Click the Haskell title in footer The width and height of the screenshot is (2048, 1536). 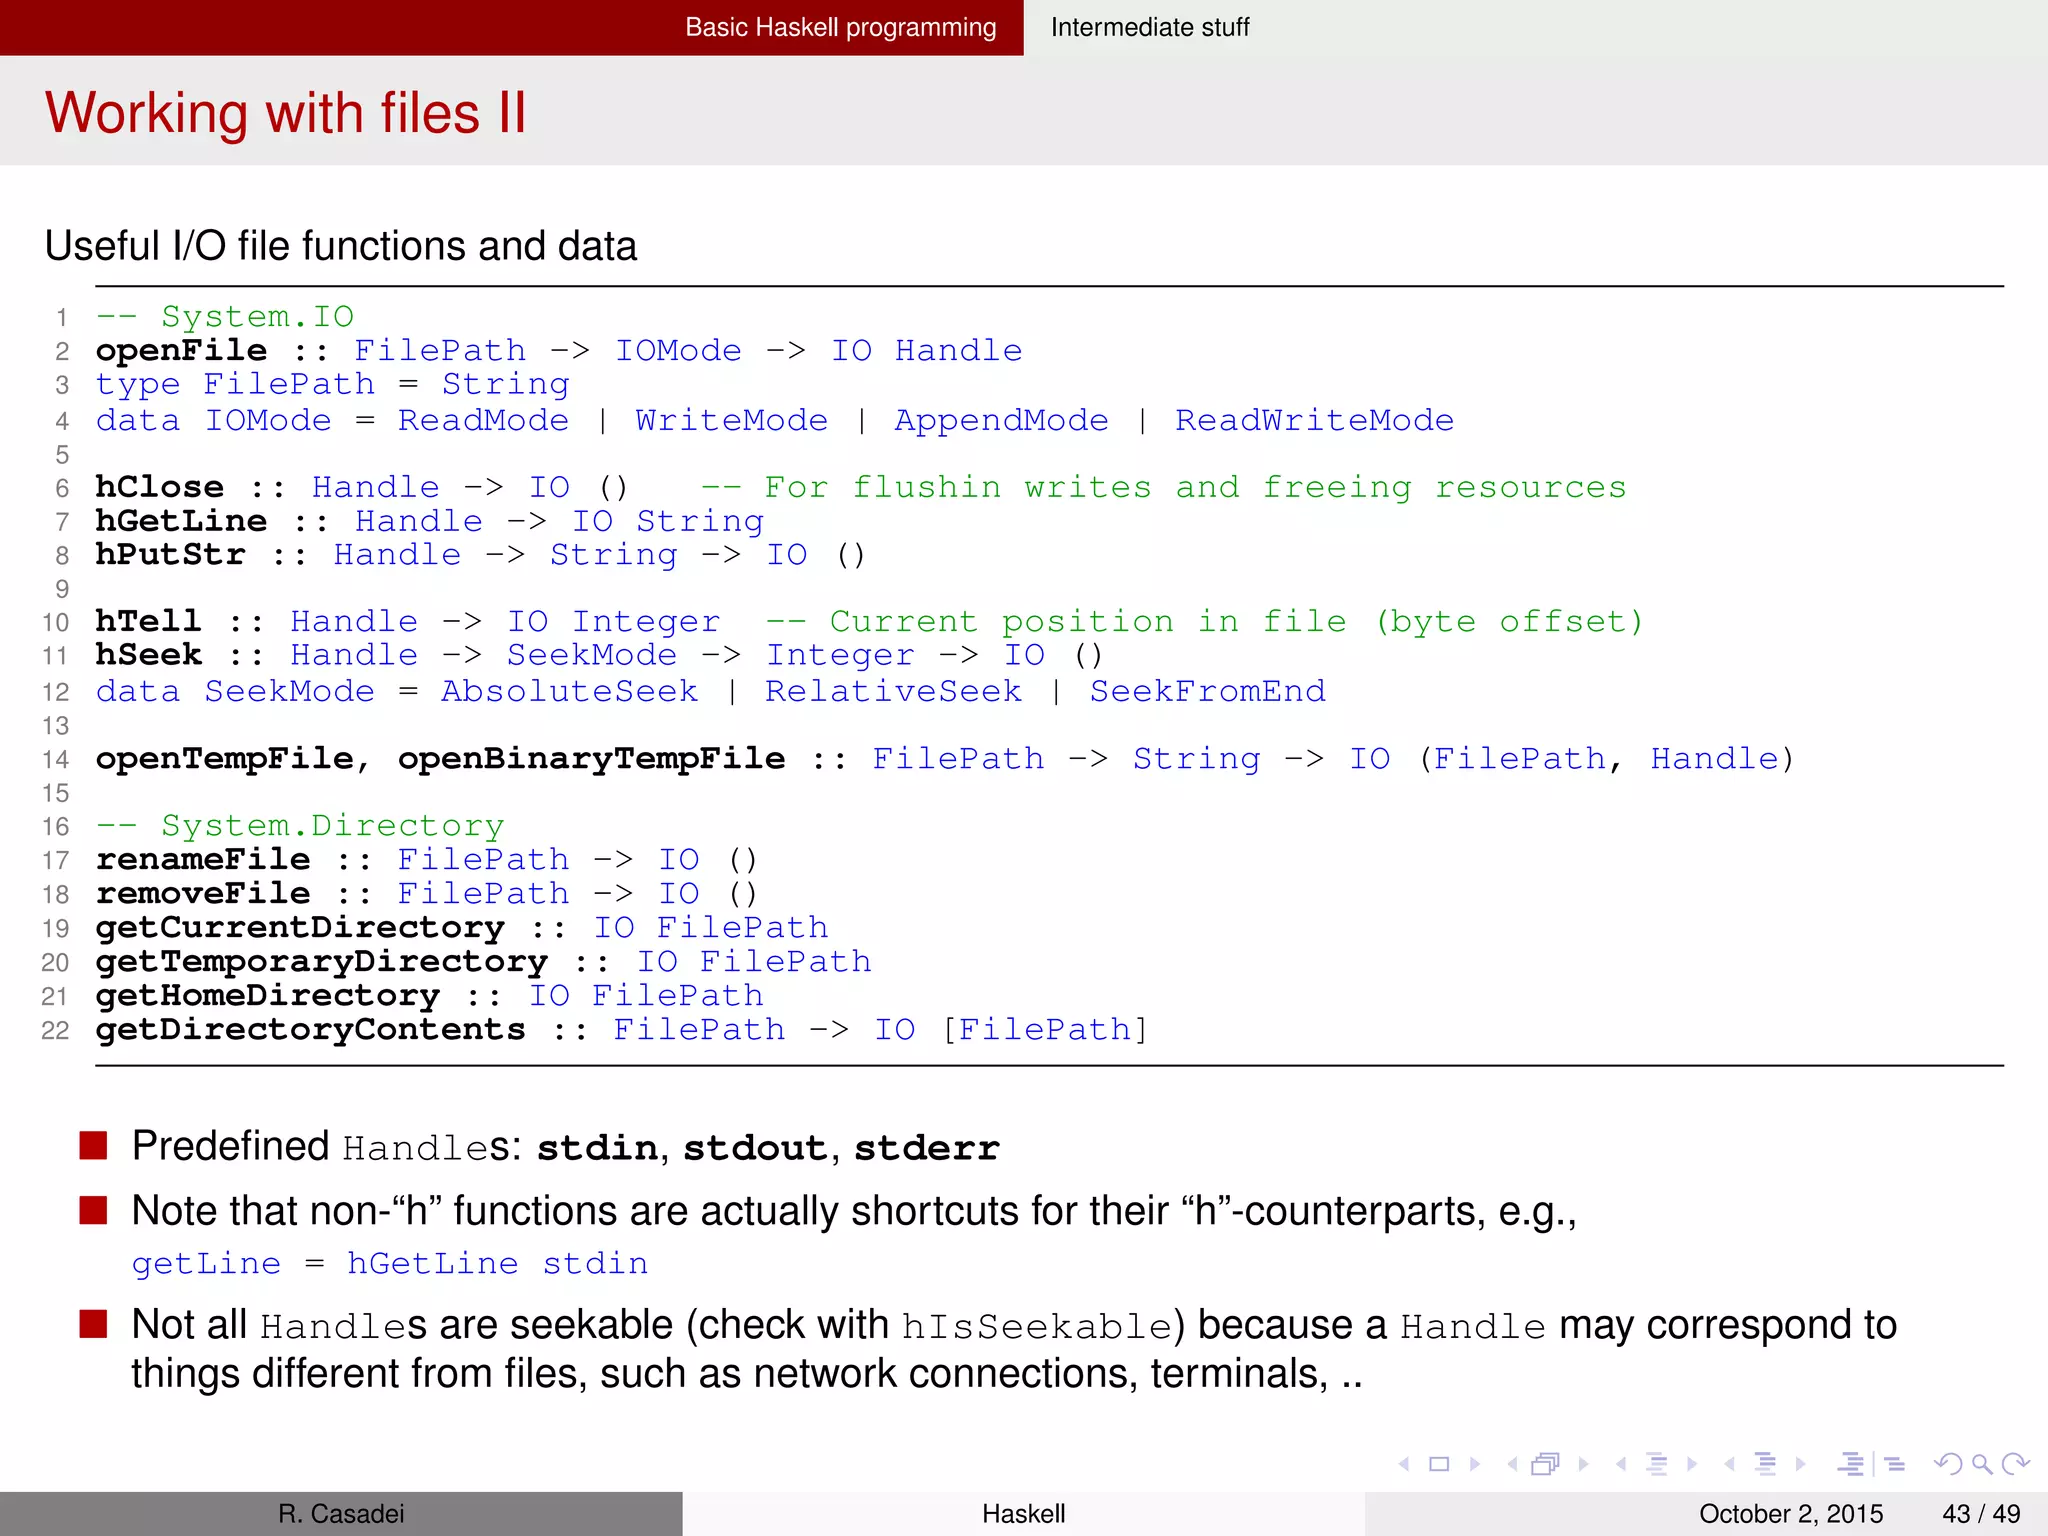click(1024, 1514)
